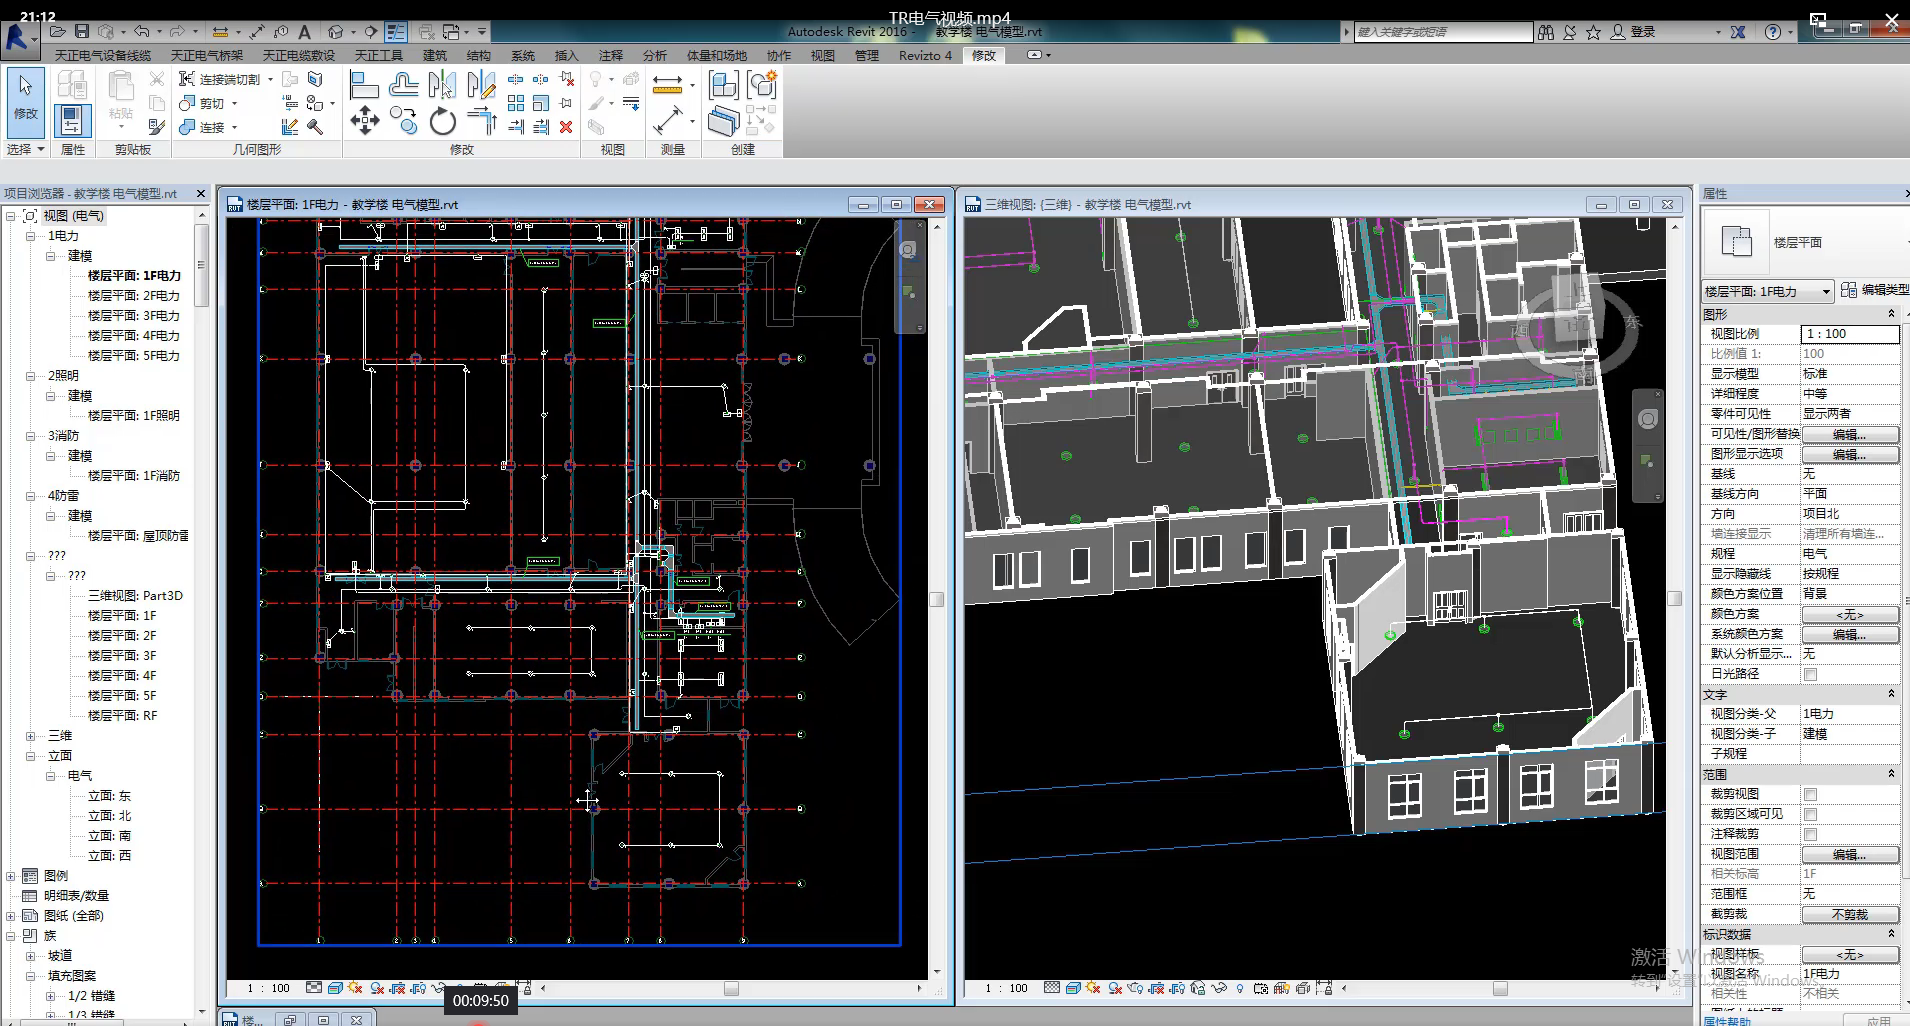Viewport: 1910px width, 1026px height.
Task: Collapse the 2照明 tree node
Action: coord(31,376)
